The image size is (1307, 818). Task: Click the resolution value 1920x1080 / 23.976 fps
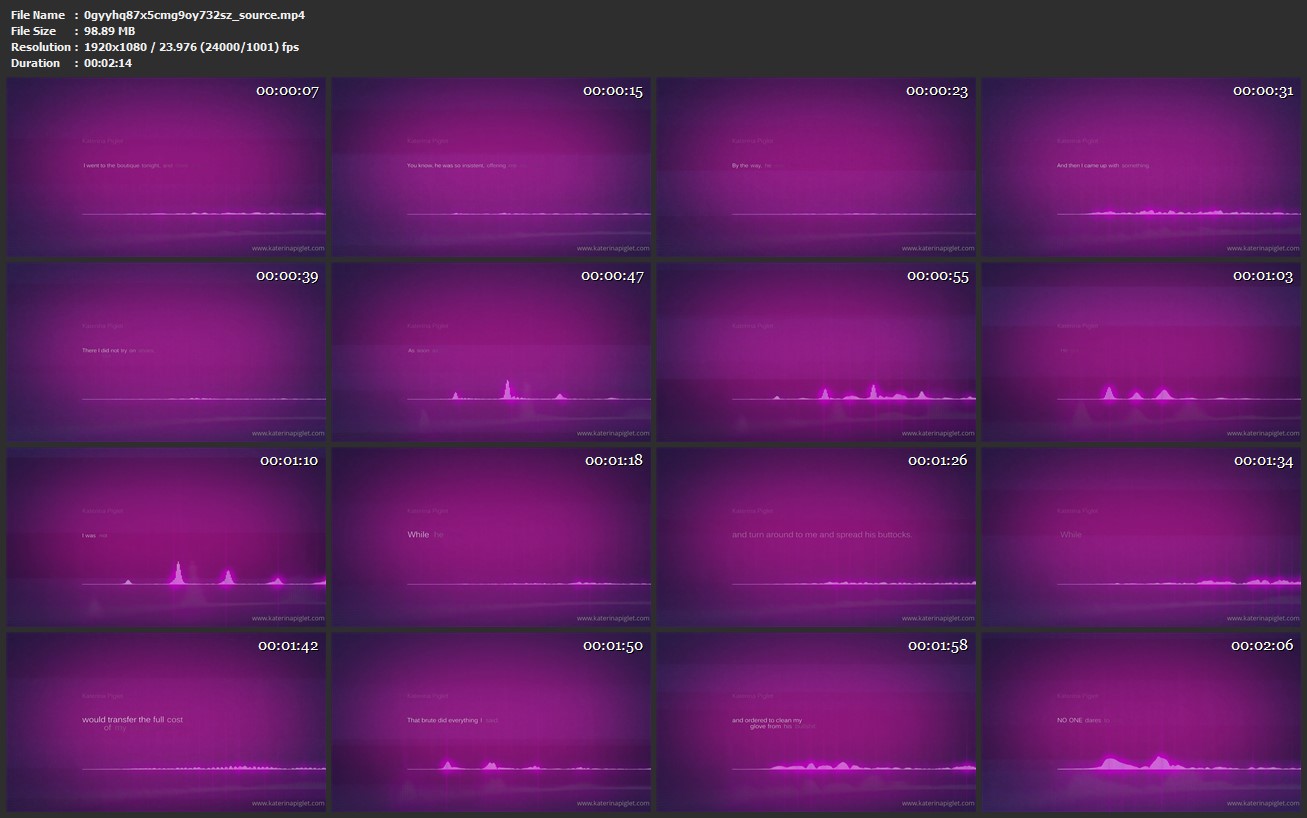pyautogui.click(x=191, y=47)
